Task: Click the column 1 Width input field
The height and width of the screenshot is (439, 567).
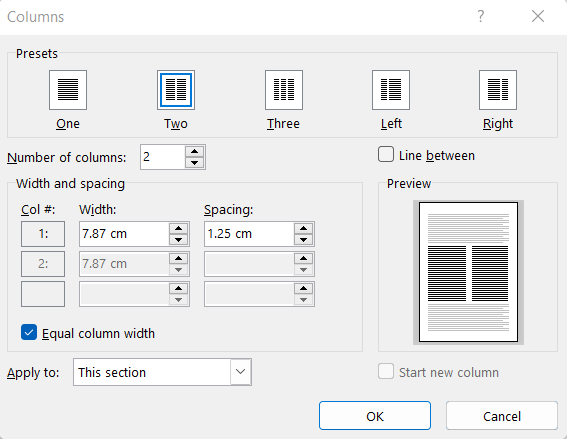Action: point(124,234)
